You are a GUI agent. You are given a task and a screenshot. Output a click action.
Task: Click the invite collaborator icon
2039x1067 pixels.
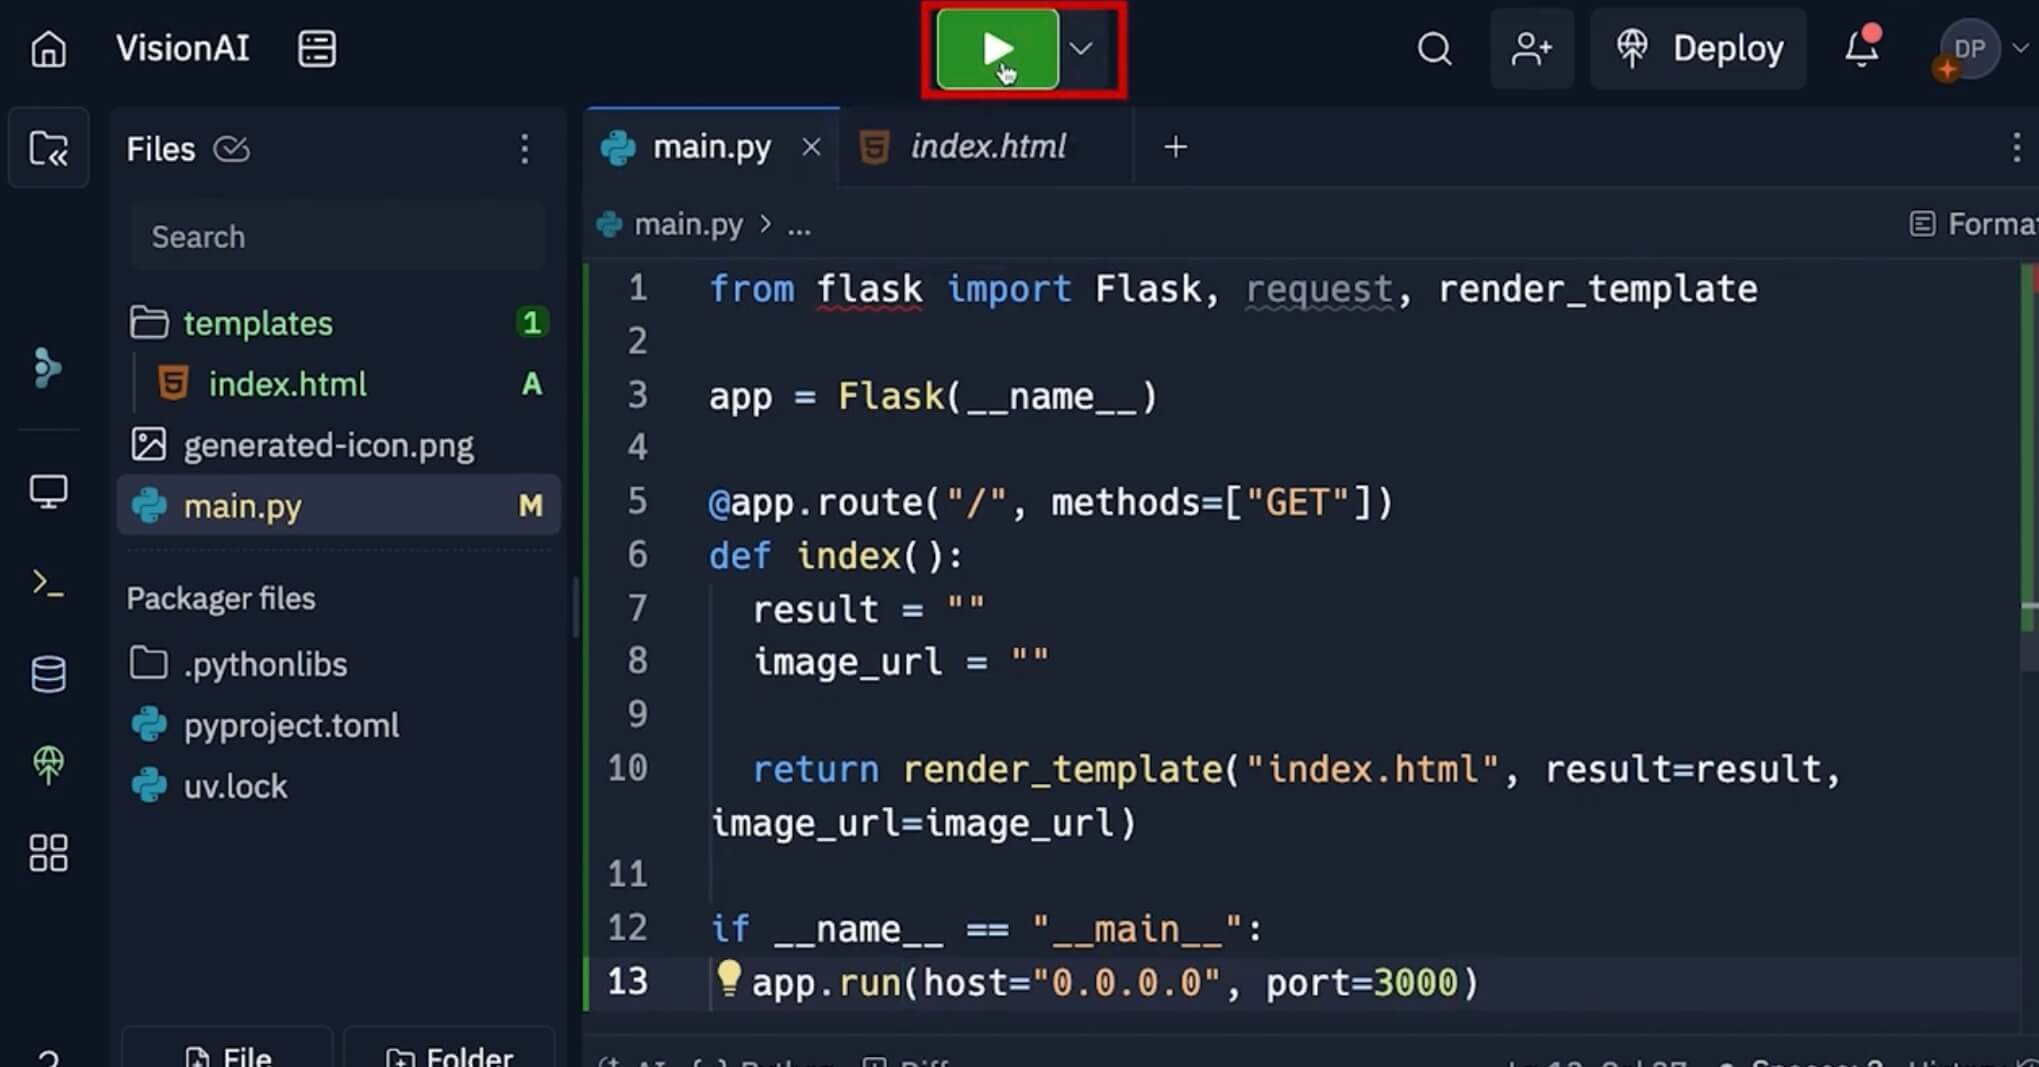[x=1531, y=49]
